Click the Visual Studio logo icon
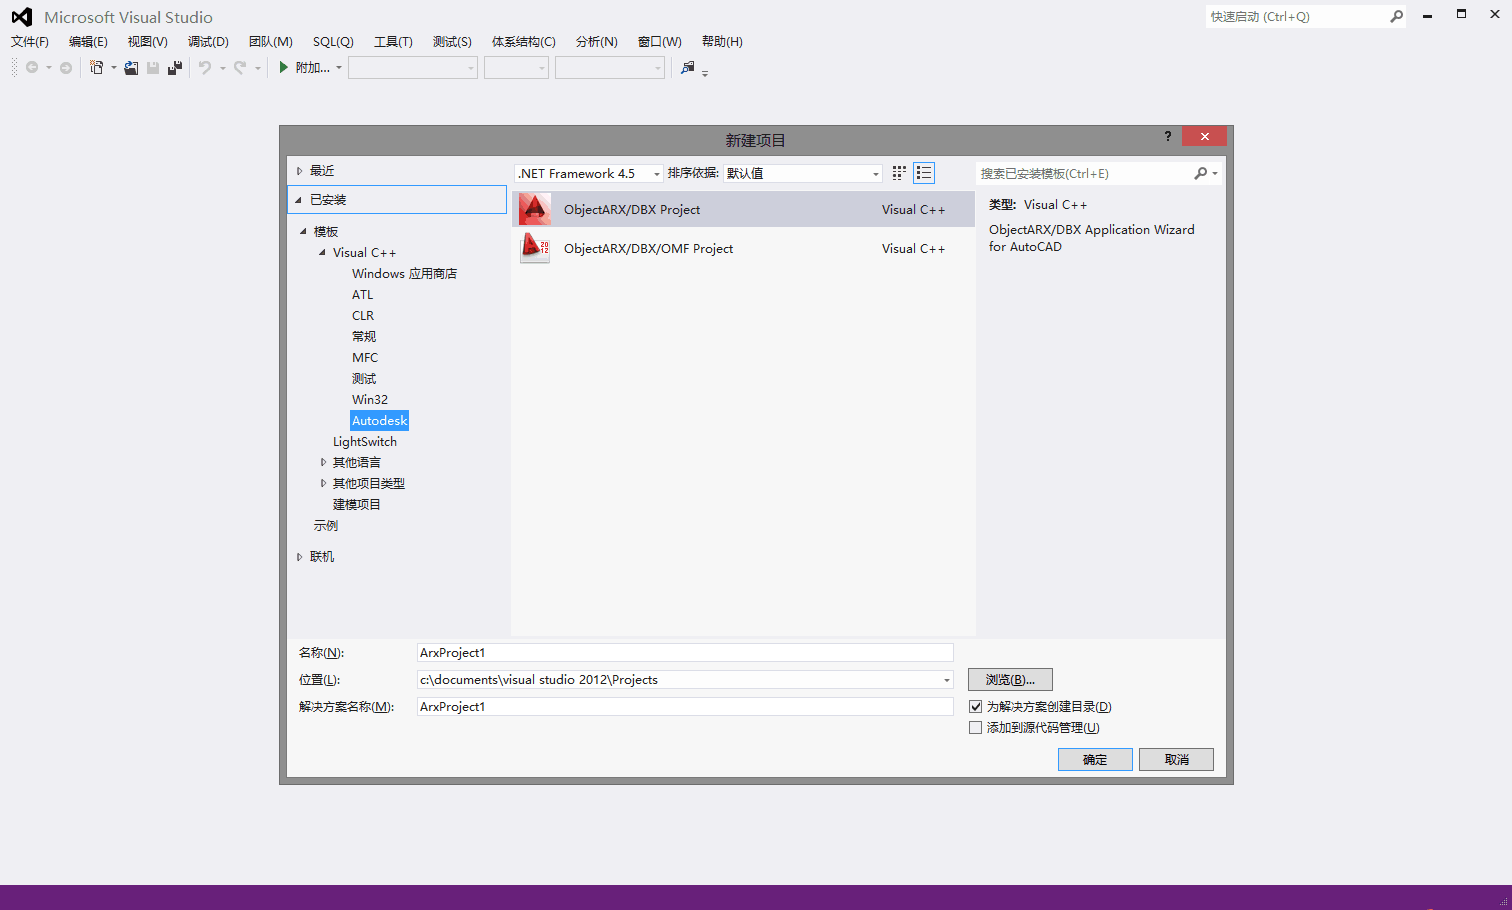 click(x=22, y=17)
